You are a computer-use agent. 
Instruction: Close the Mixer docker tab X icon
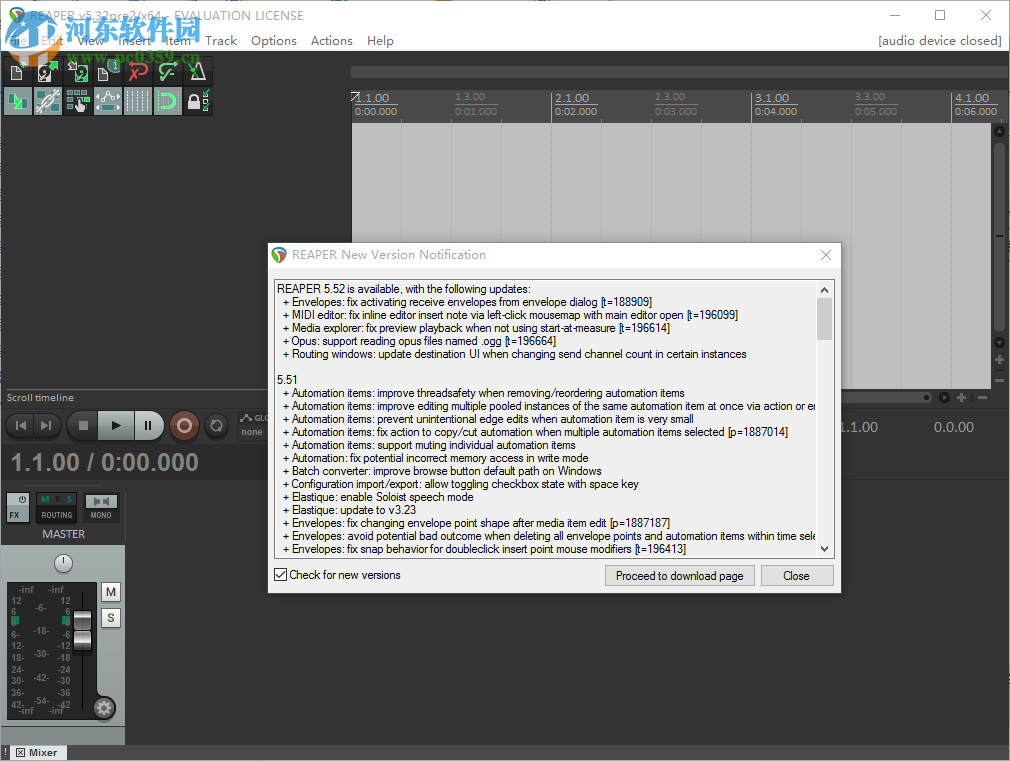pyautogui.click(x=21, y=753)
